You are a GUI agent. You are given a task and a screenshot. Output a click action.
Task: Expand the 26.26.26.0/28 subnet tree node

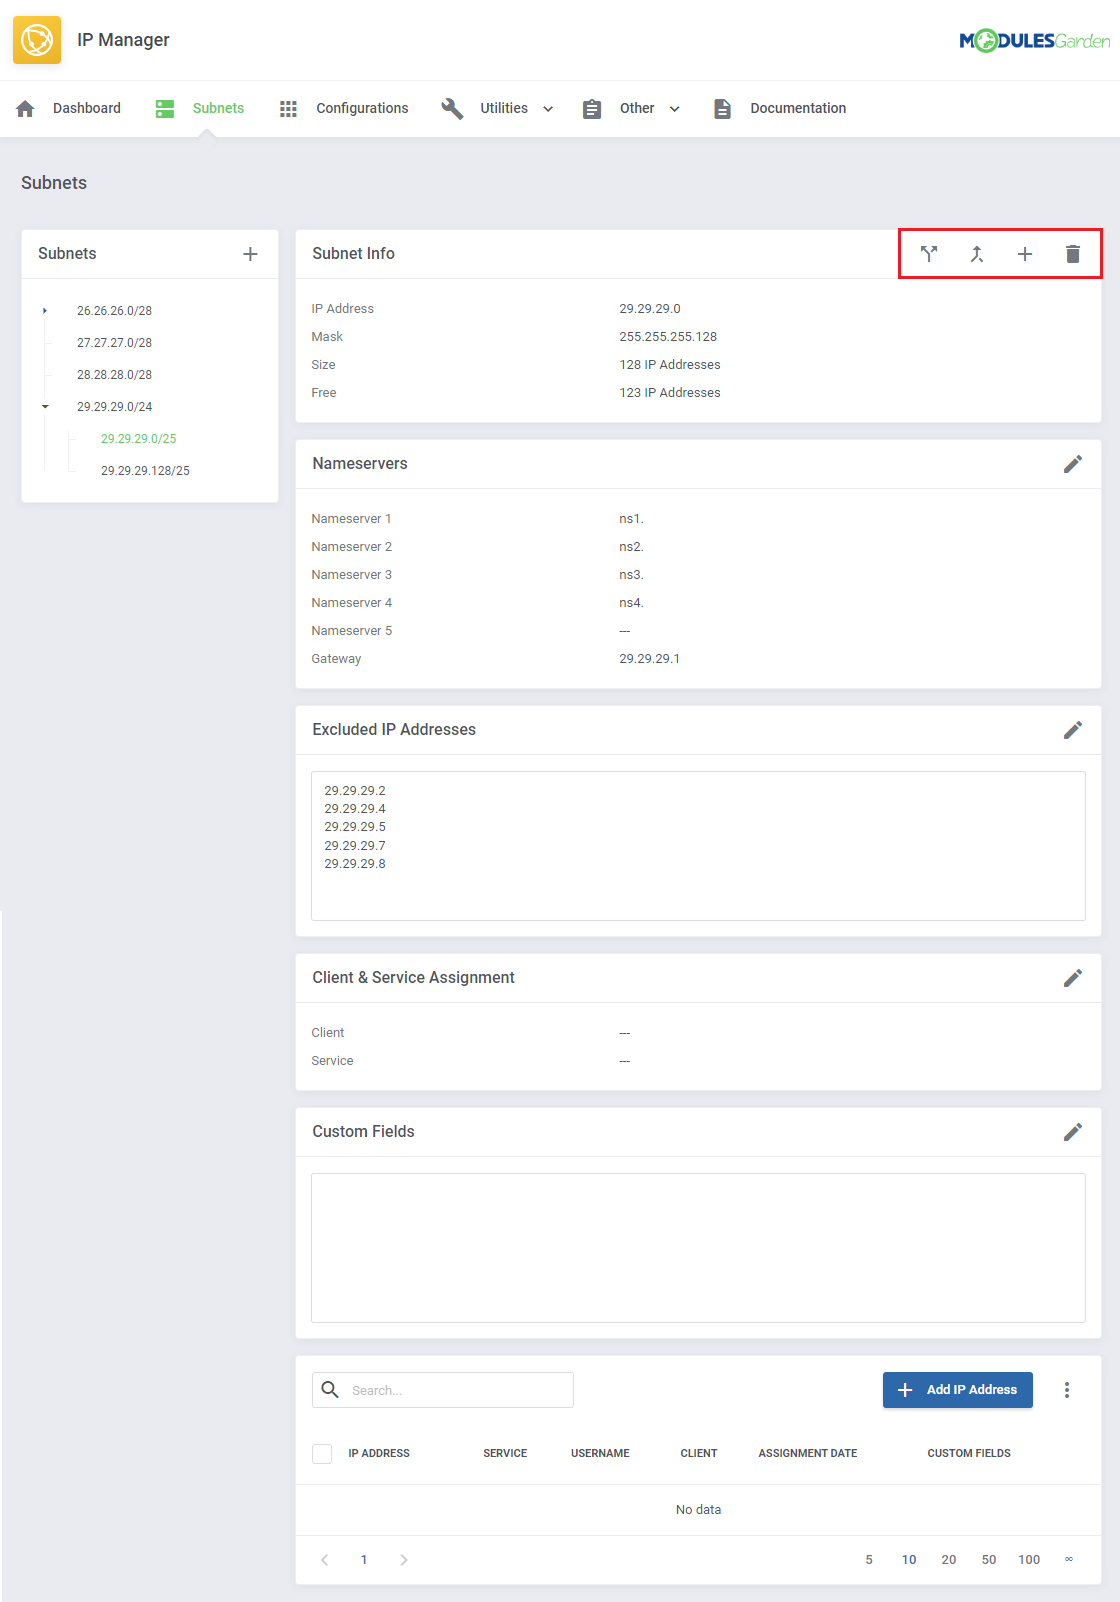[45, 311]
